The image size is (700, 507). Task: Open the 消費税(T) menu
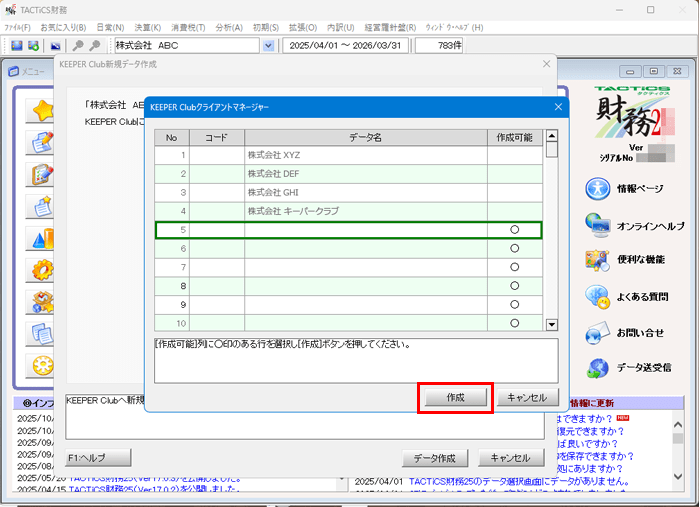[190, 27]
